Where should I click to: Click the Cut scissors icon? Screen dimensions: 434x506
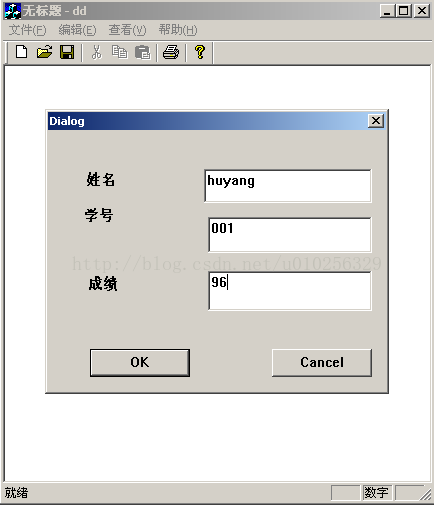point(97,52)
